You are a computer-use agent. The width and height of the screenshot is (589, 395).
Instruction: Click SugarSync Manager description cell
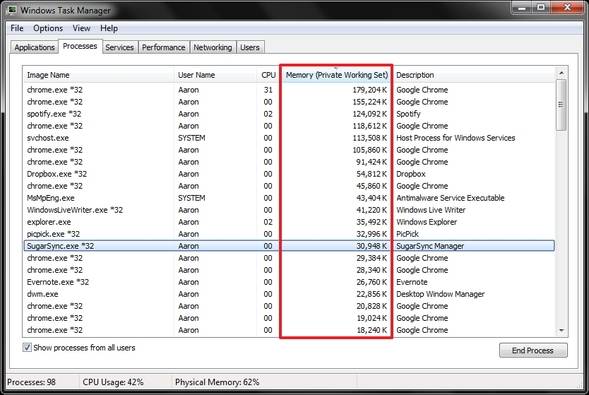[x=430, y=246]
